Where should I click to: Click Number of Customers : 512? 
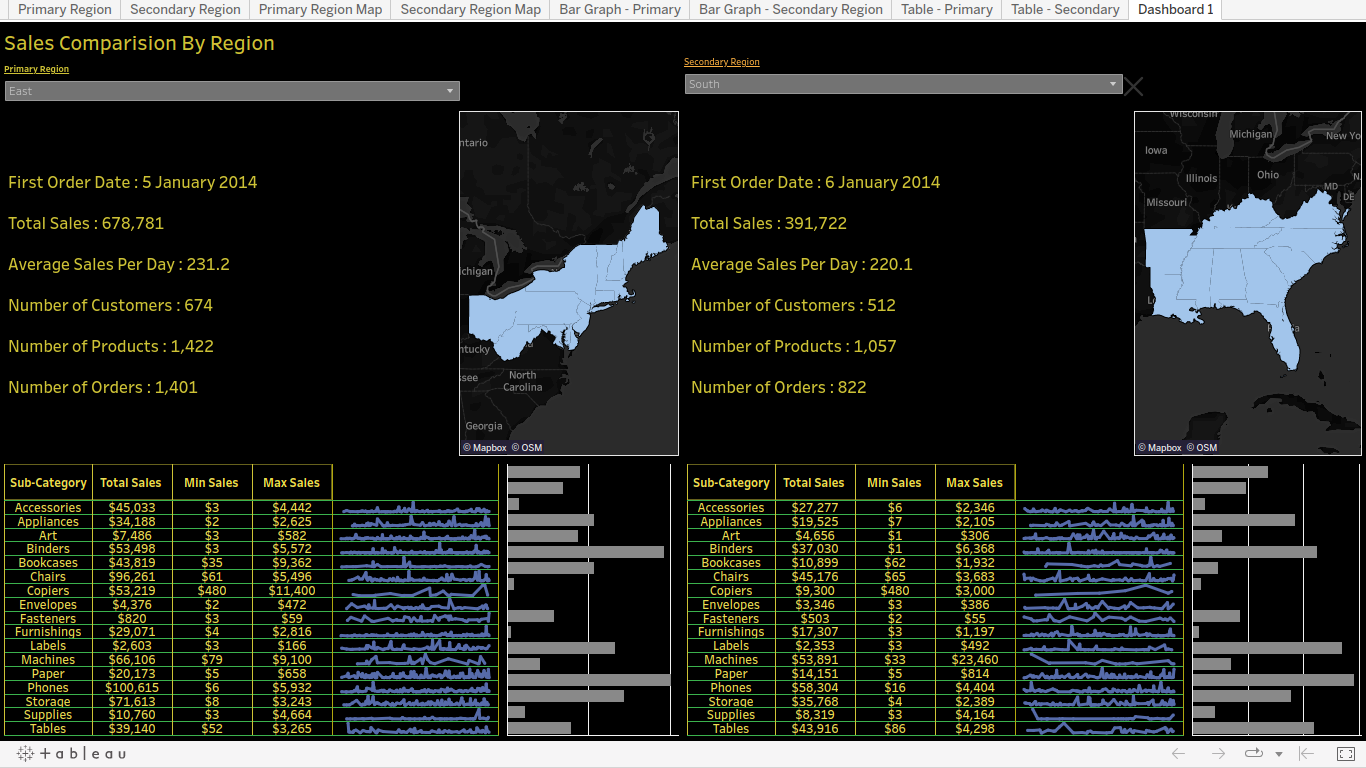(x=794, y=306)
